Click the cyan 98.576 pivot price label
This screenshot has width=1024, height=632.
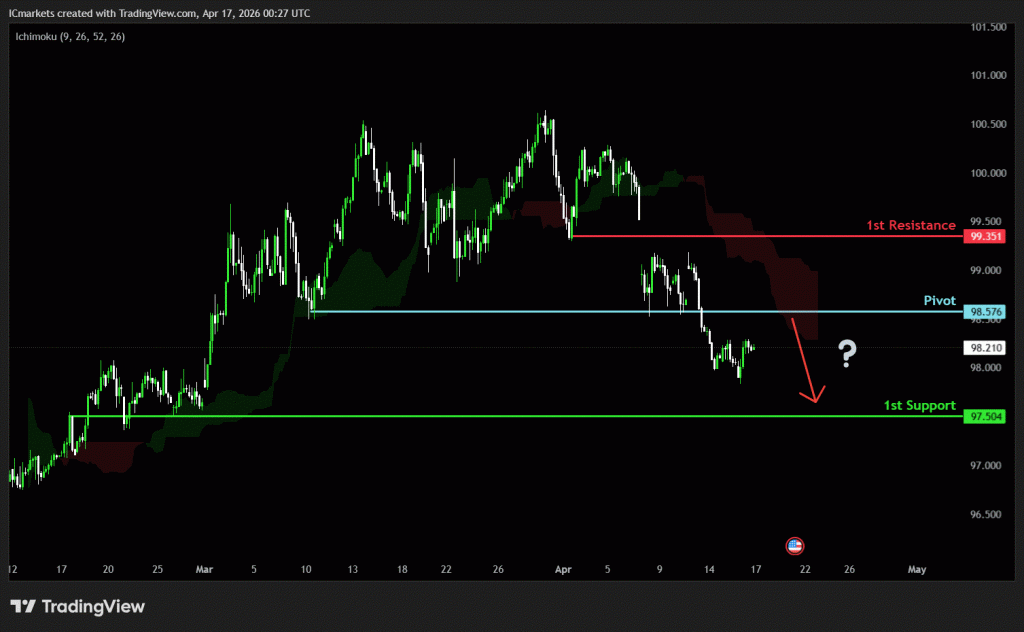[985, 312]
